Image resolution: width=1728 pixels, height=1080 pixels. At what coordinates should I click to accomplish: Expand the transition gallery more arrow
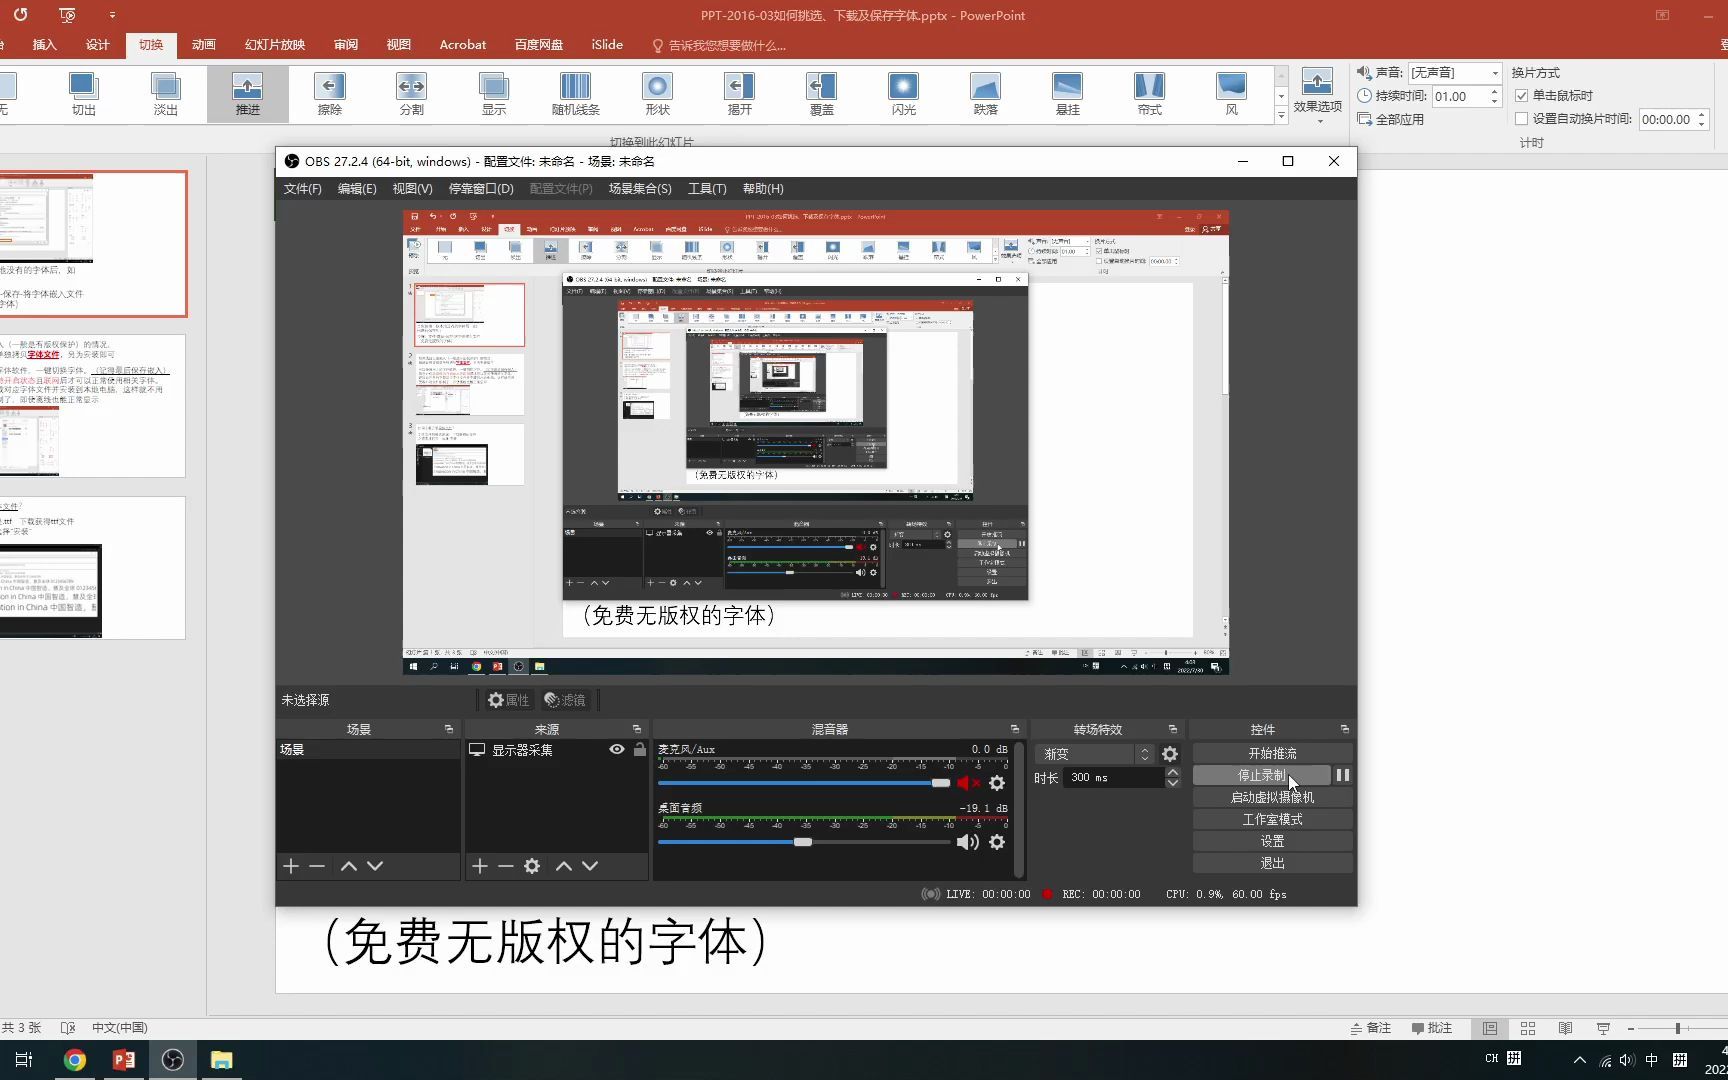click(x=1281, y=116)
